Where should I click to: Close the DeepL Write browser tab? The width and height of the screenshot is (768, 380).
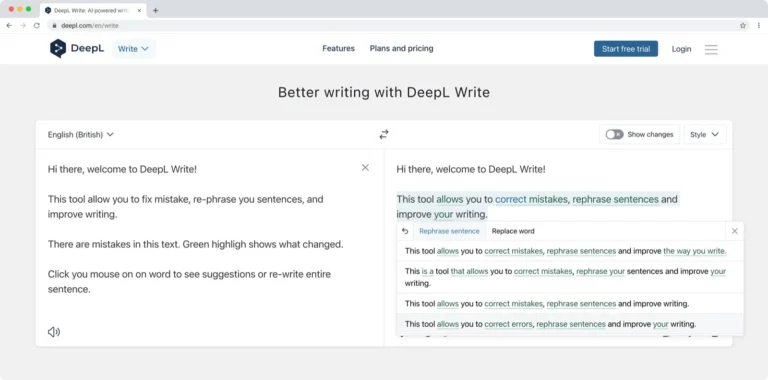click(139, 10)
